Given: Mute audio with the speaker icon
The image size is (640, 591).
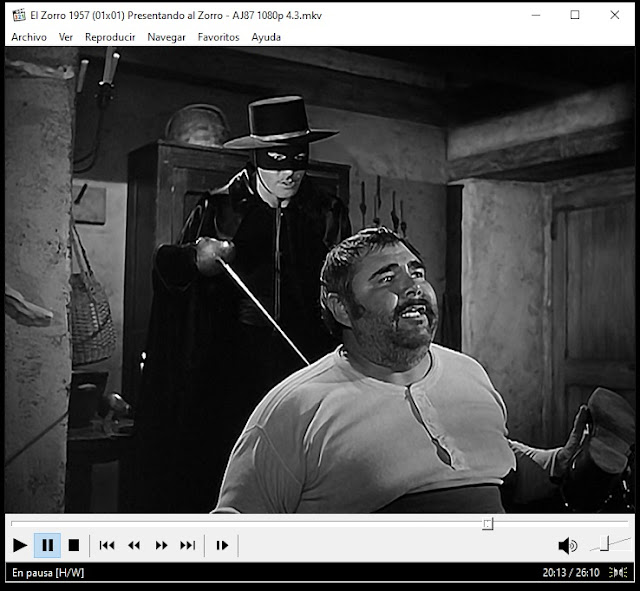Looking at the screenshot, I should (568, 546).
